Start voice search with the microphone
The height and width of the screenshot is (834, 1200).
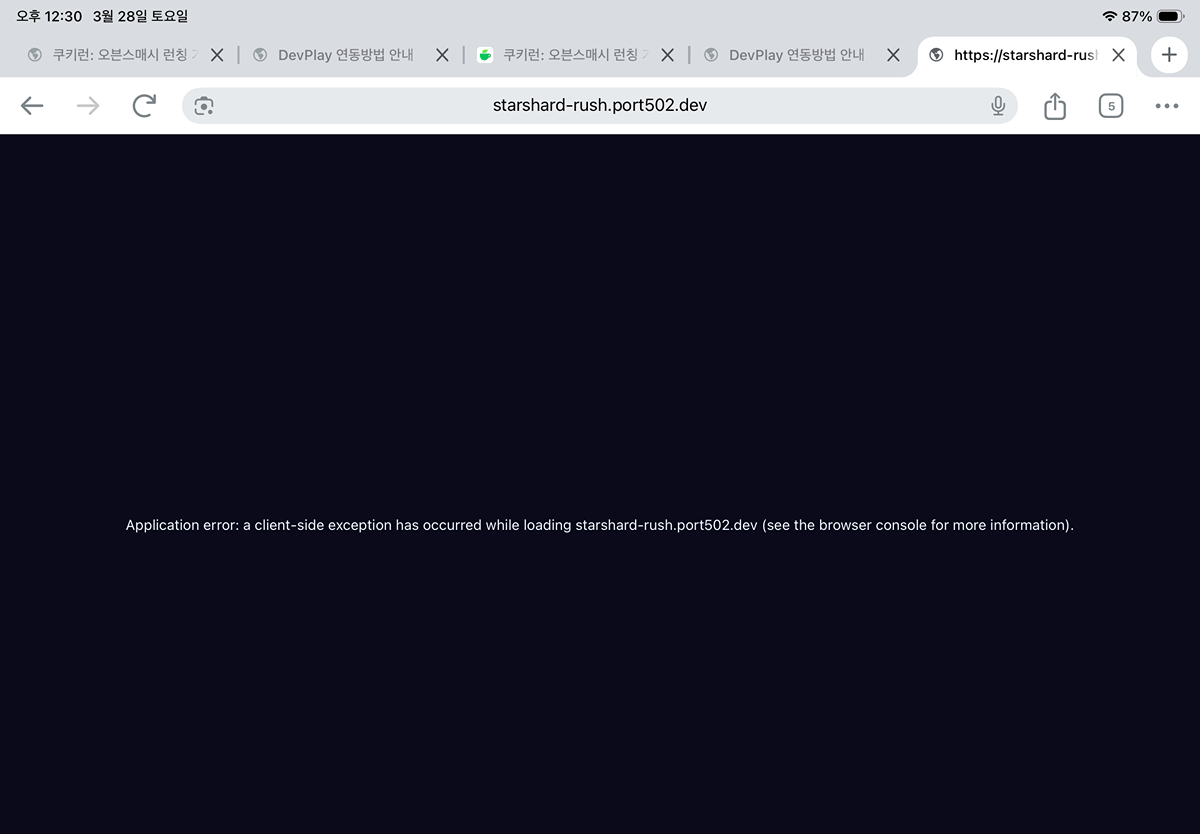[x=997, y=106]
